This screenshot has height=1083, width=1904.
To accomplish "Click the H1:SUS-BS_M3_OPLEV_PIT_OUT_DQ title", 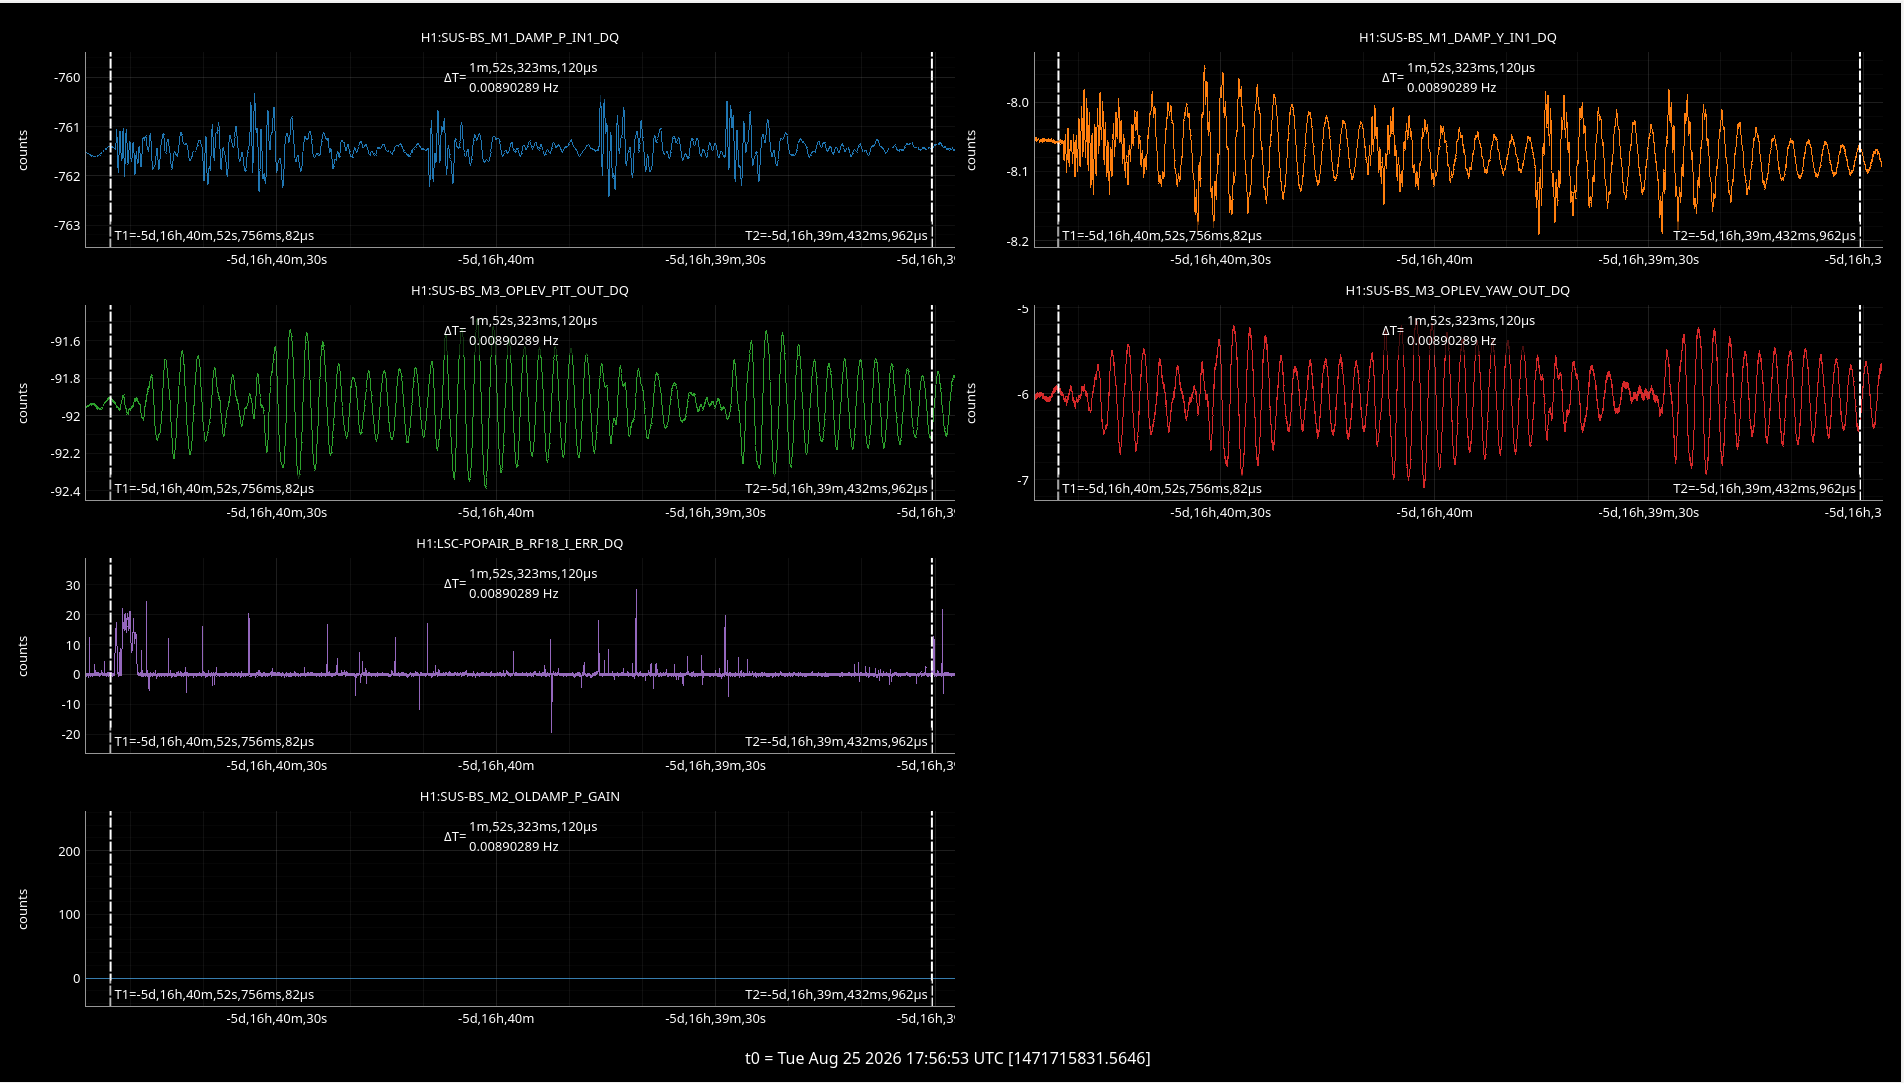I will coord(520,291).
